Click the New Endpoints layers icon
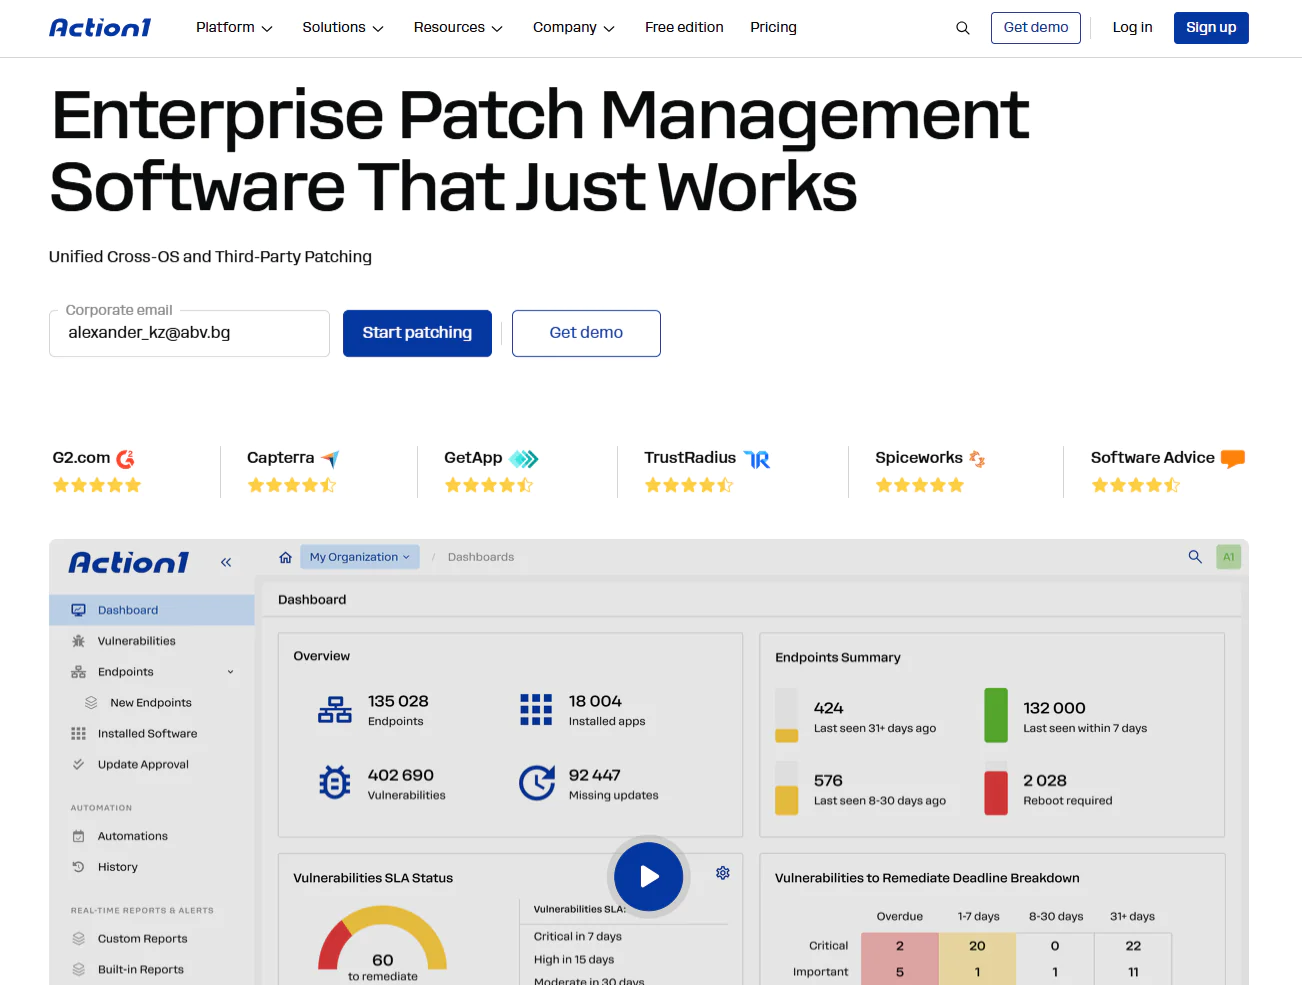Screen dimensions: 1302x985 point(91,703)
